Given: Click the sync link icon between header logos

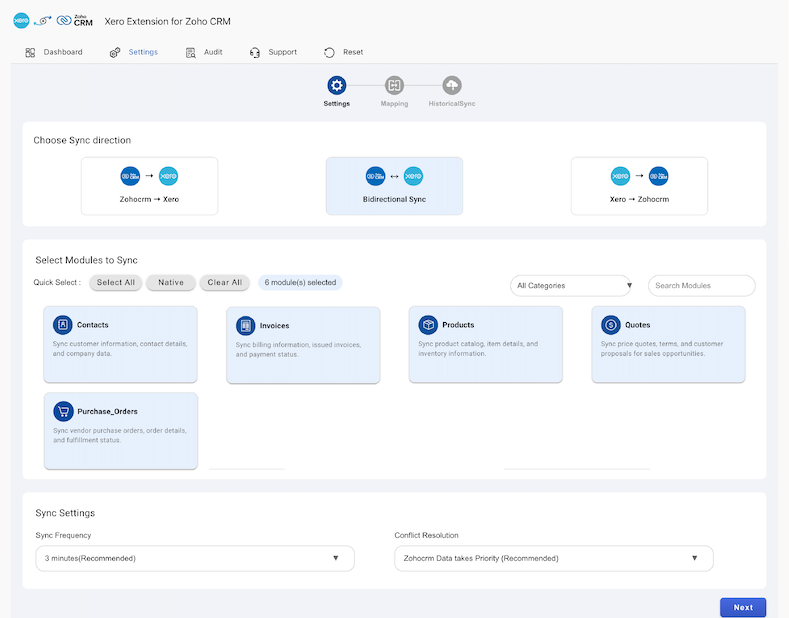Looking at the screenshot, I should tap(43, 21).
